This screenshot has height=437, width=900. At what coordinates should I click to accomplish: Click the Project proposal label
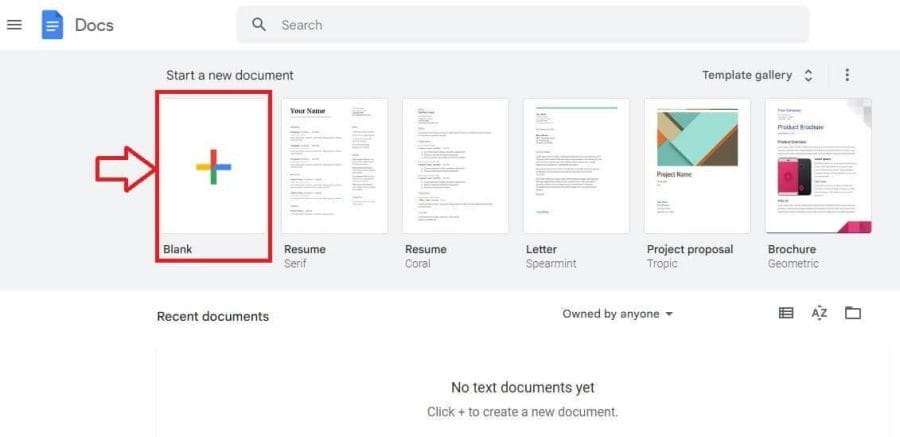[690, 249]
